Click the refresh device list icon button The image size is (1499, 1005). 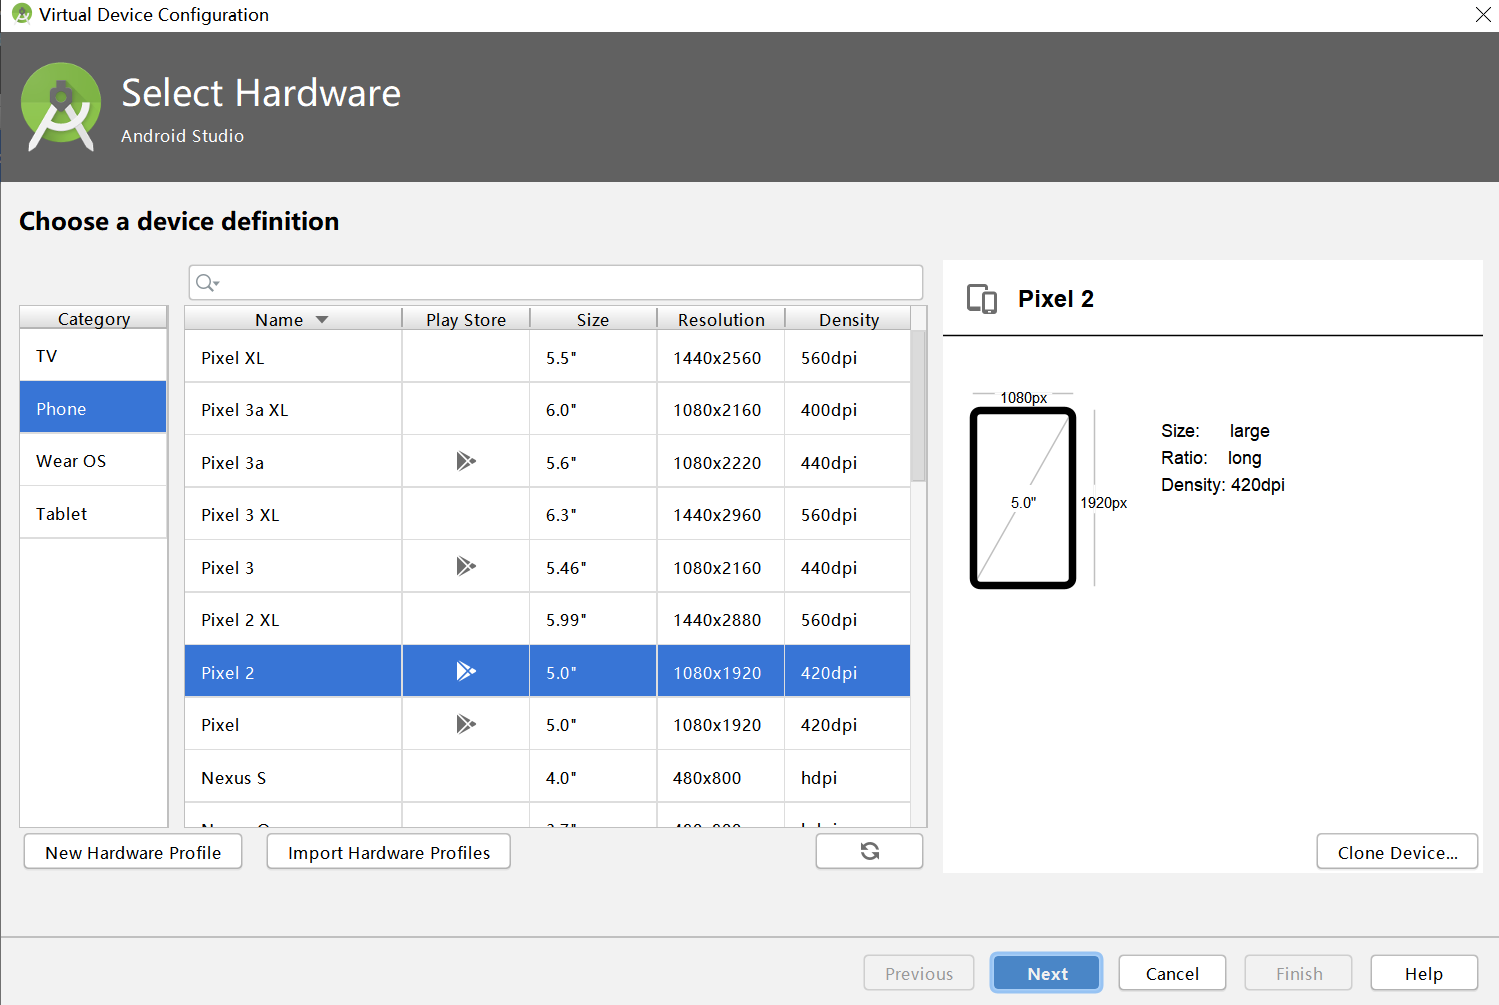point(869,851)
